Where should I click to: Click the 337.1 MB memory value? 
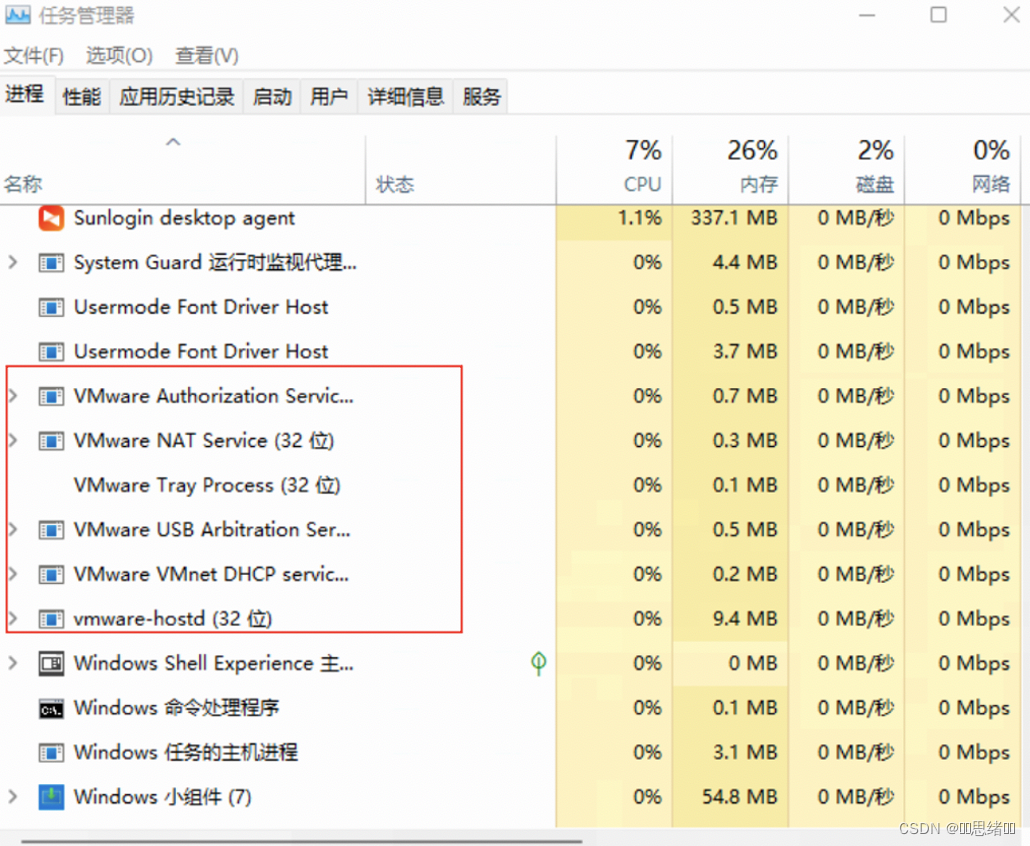(x=734, y=218)
